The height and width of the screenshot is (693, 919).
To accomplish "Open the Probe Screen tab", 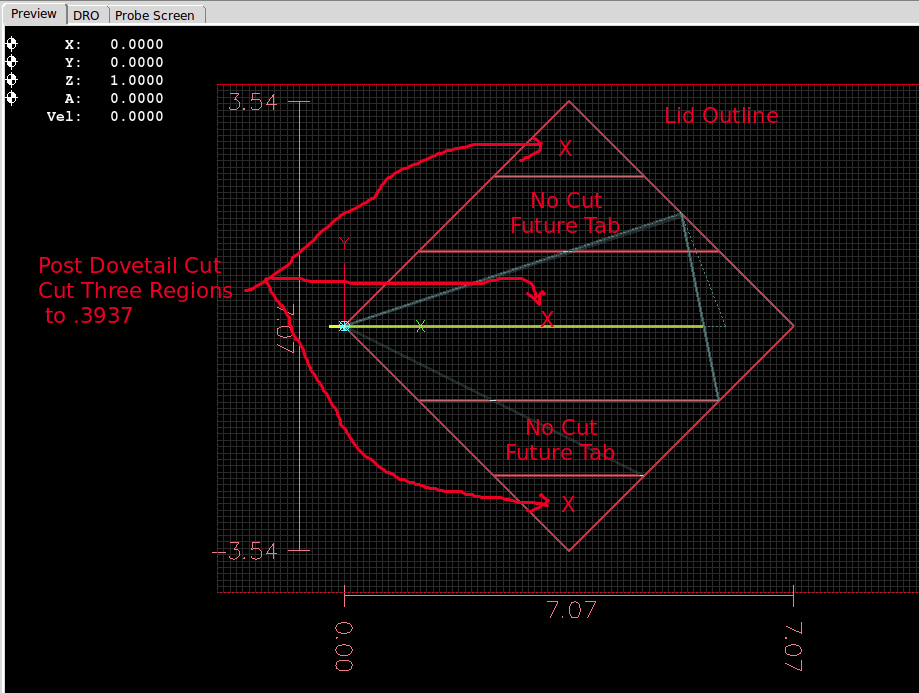I will tap(154, 16).
